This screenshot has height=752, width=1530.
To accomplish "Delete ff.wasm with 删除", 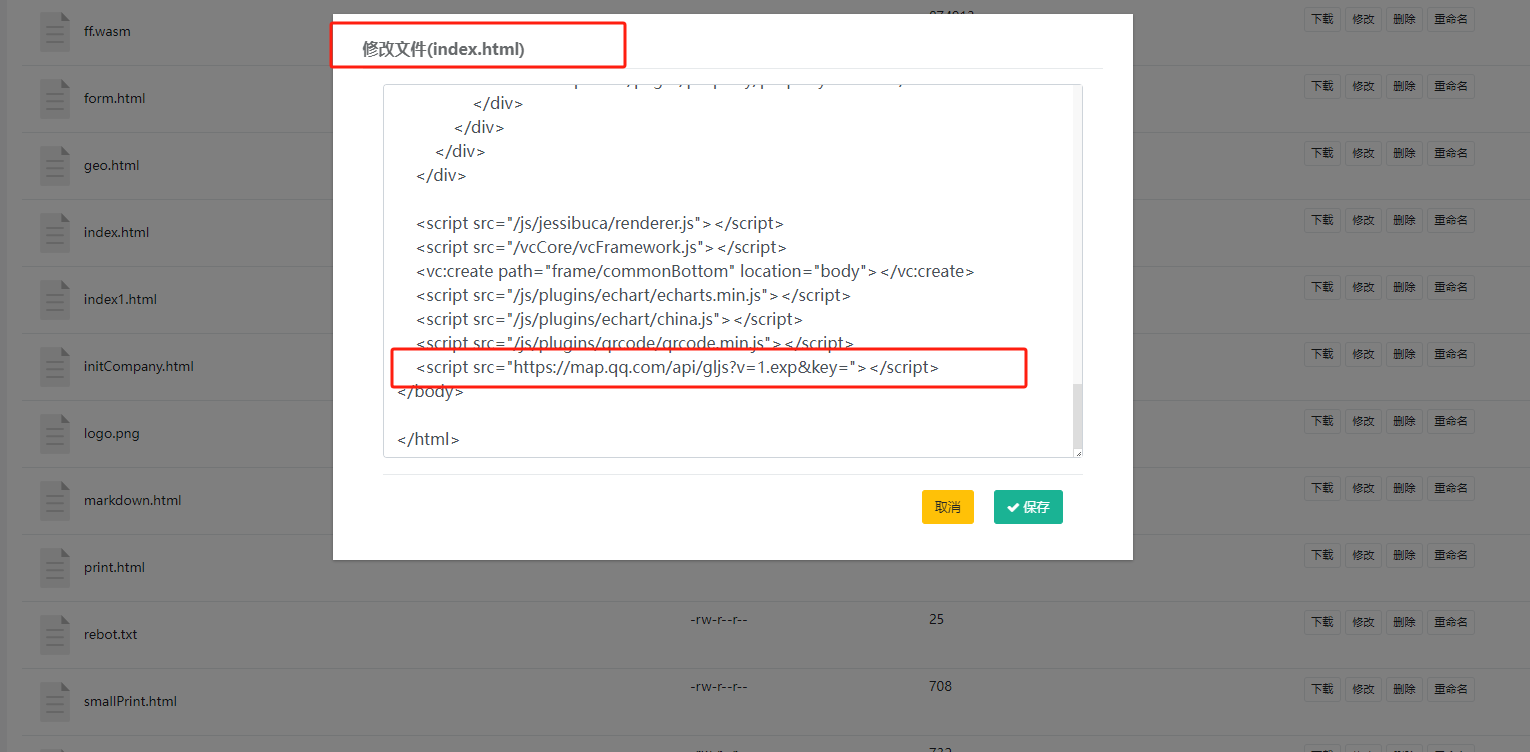I will 1404,19.
